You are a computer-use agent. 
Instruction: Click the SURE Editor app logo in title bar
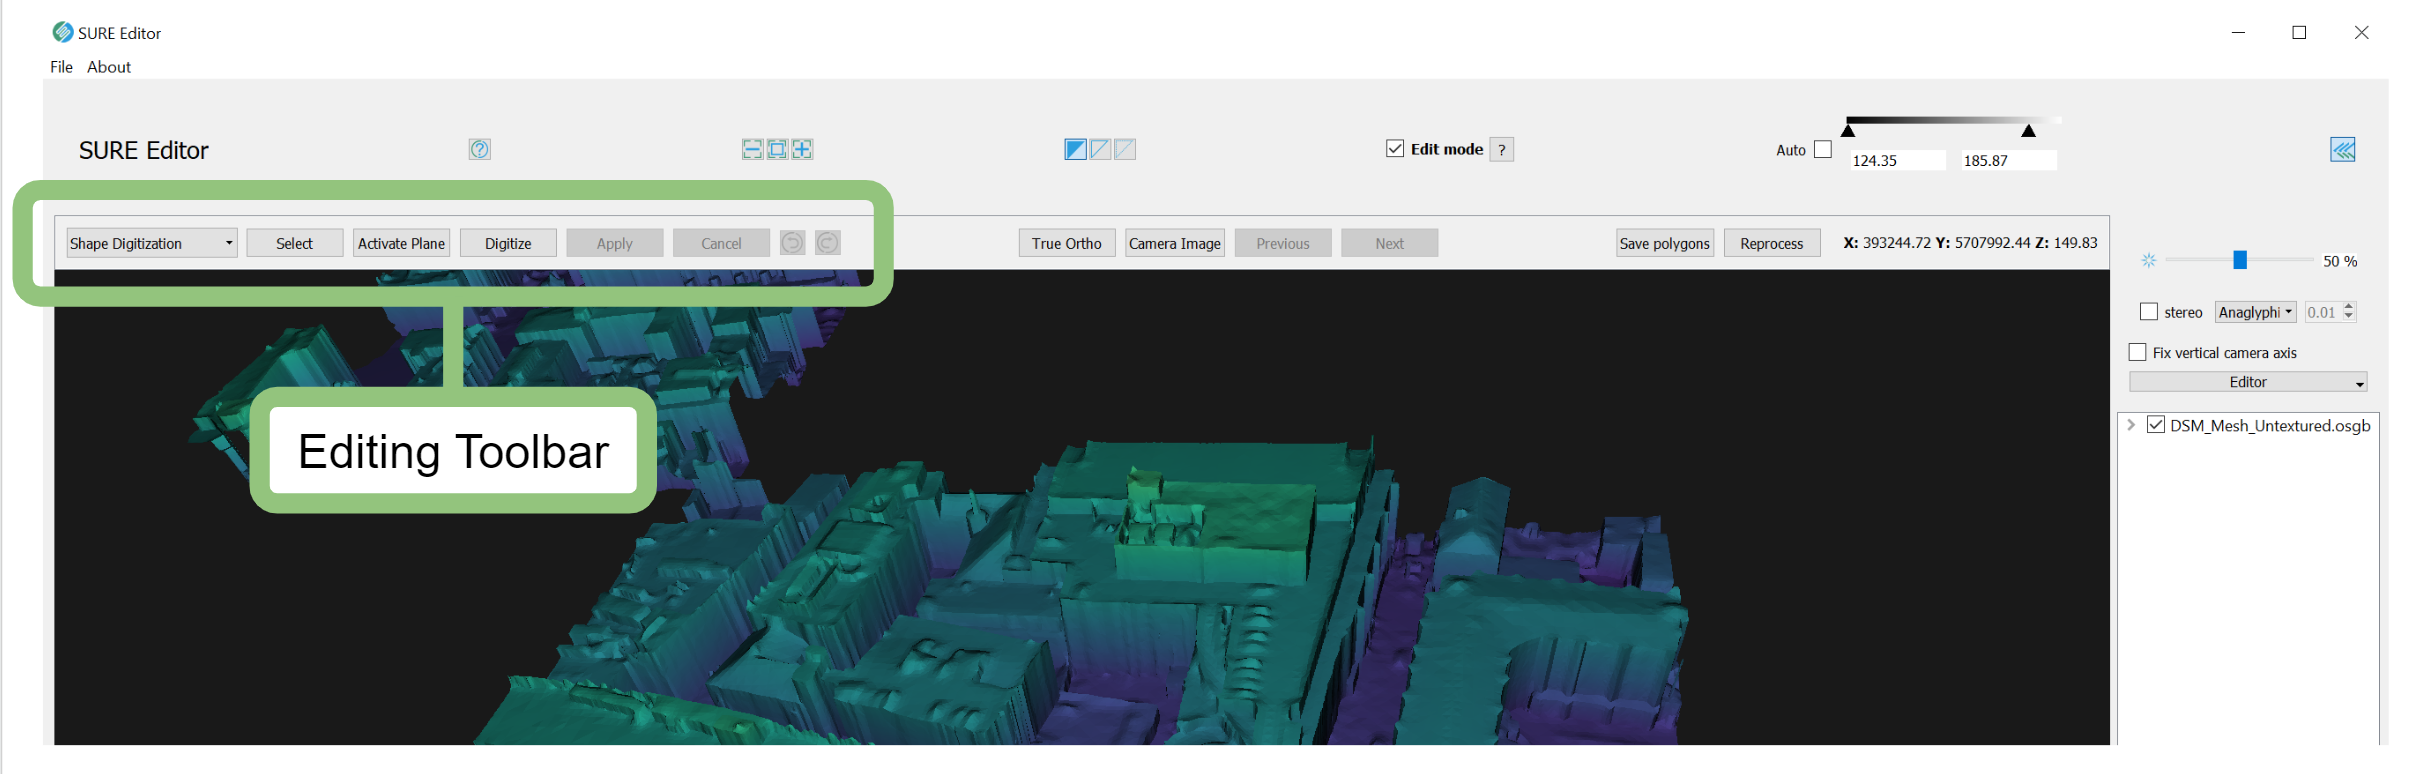62,32
